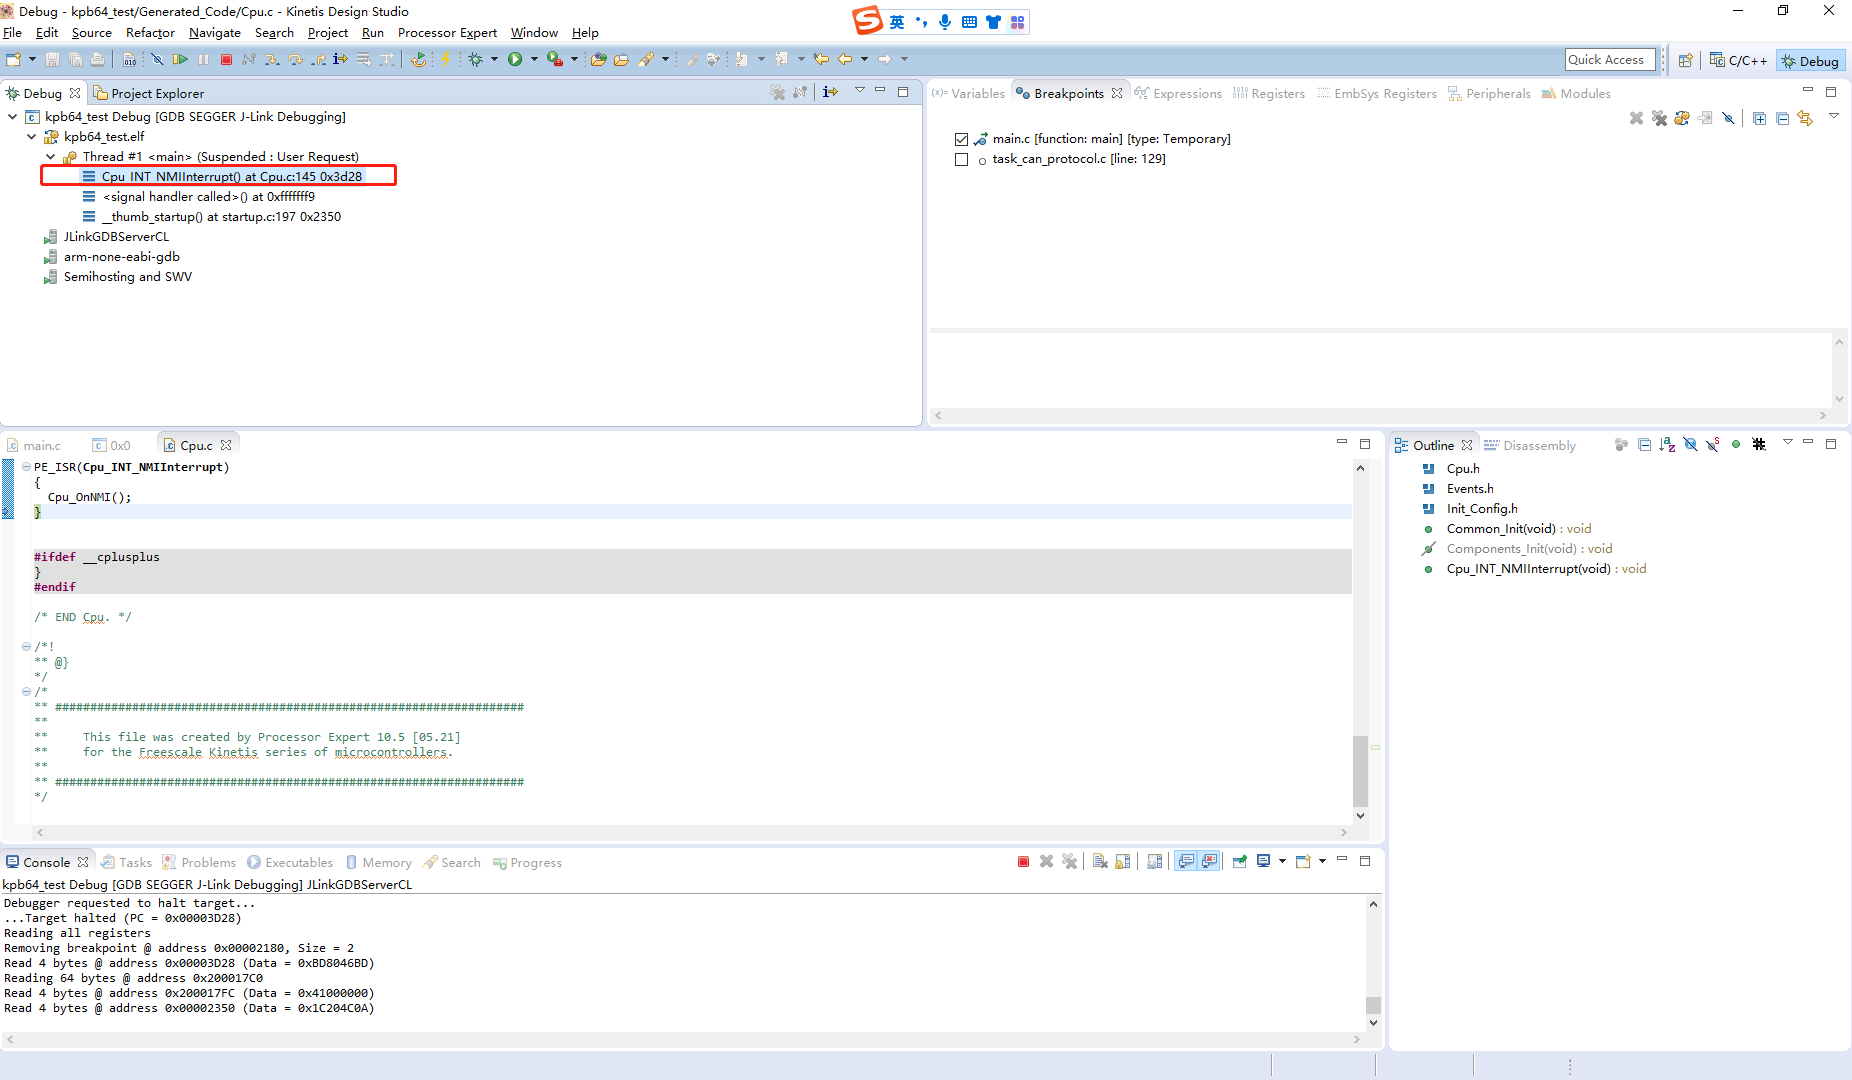The width and height of the screenshot is (1852, 1080).
Task: Click Remove All Terminated Launches in Console
Action: [x=1069, y=862]
